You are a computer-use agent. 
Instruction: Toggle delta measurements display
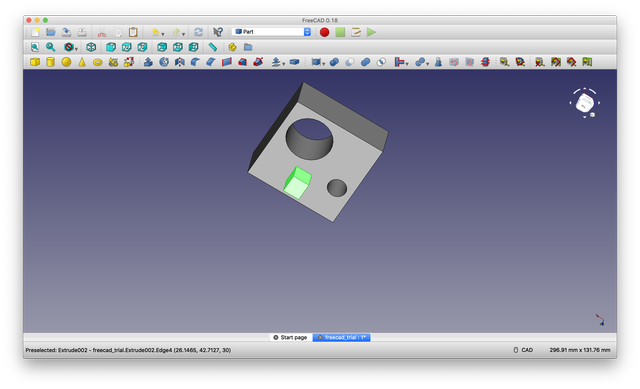coord(587,62)
